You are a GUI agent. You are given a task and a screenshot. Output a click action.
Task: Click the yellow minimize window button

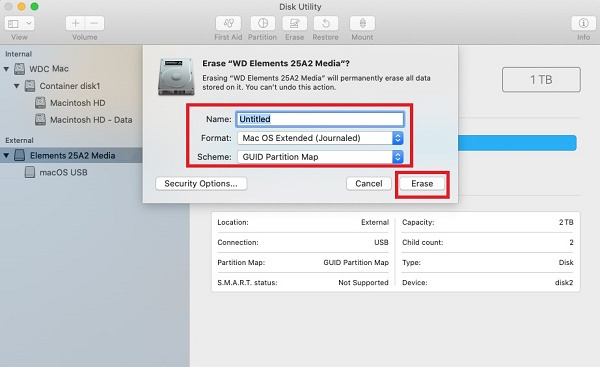21,7
